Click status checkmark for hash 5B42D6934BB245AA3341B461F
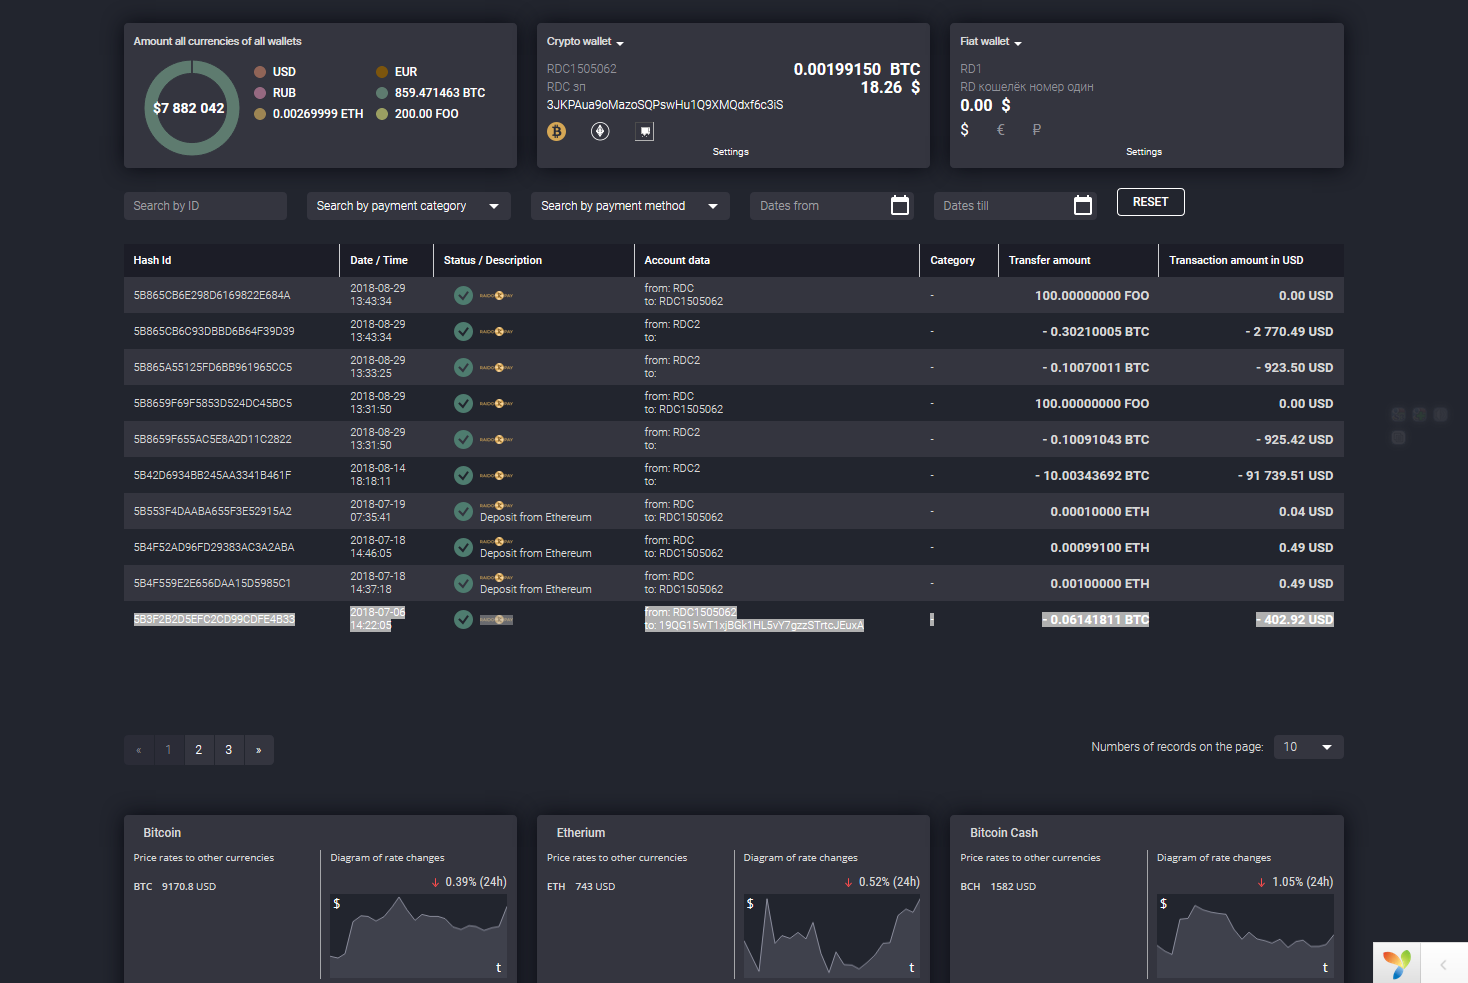Screen dimensions: 1468x983 (463, 475)
